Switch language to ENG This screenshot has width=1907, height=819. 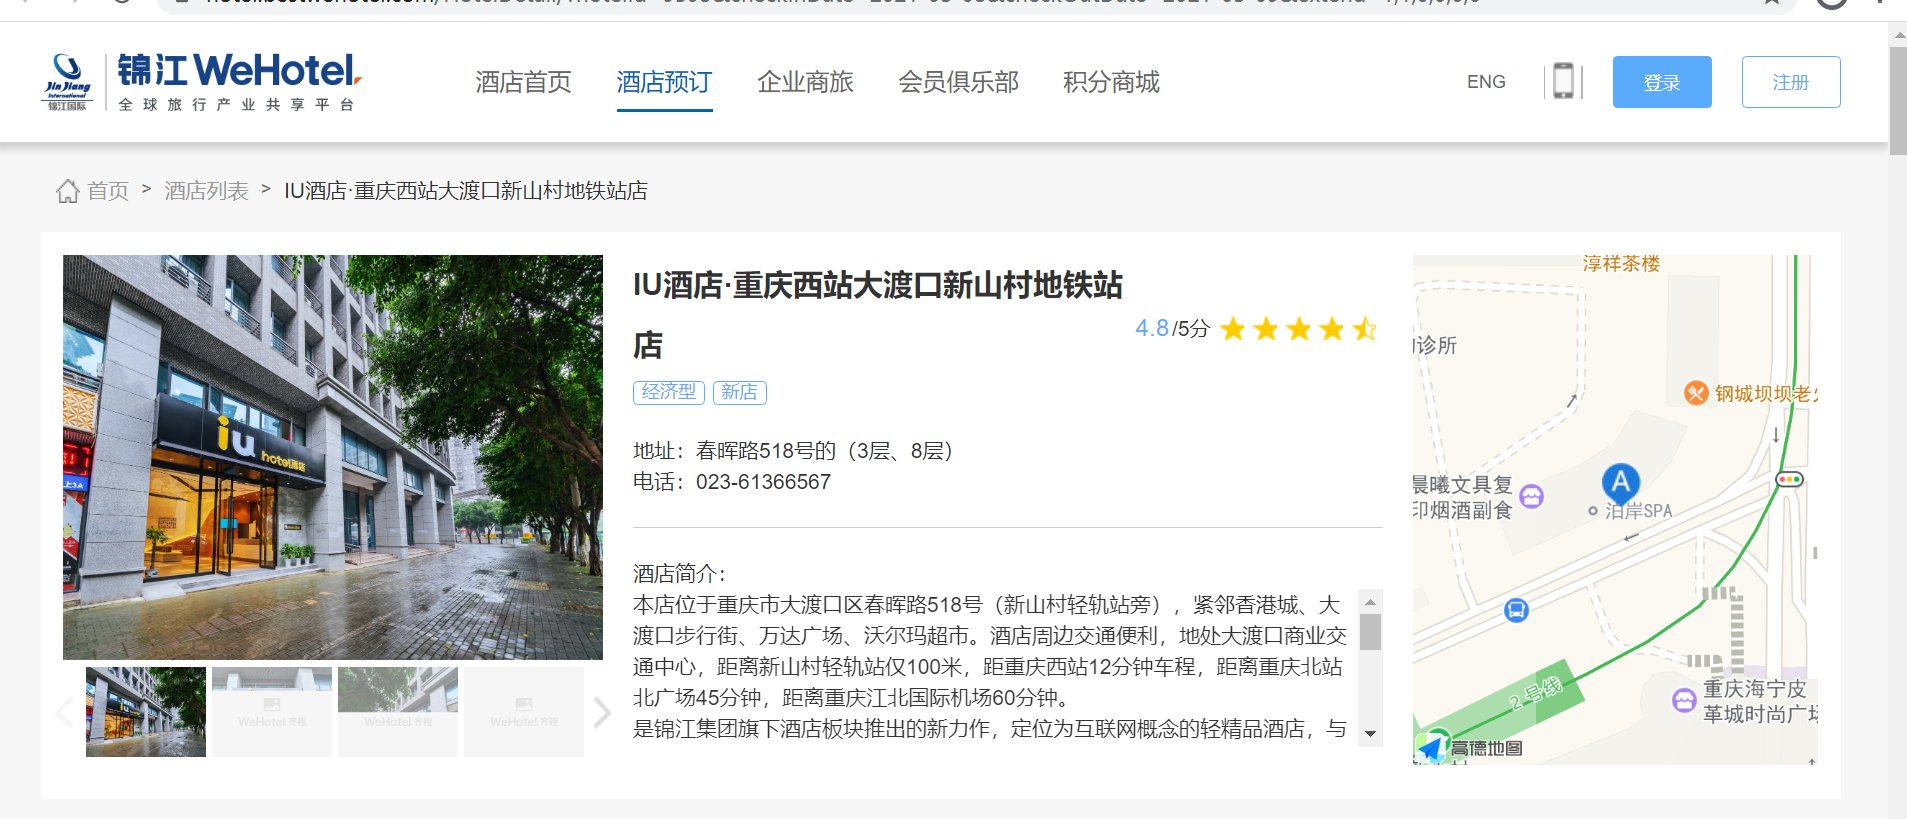pos(1486,82)
